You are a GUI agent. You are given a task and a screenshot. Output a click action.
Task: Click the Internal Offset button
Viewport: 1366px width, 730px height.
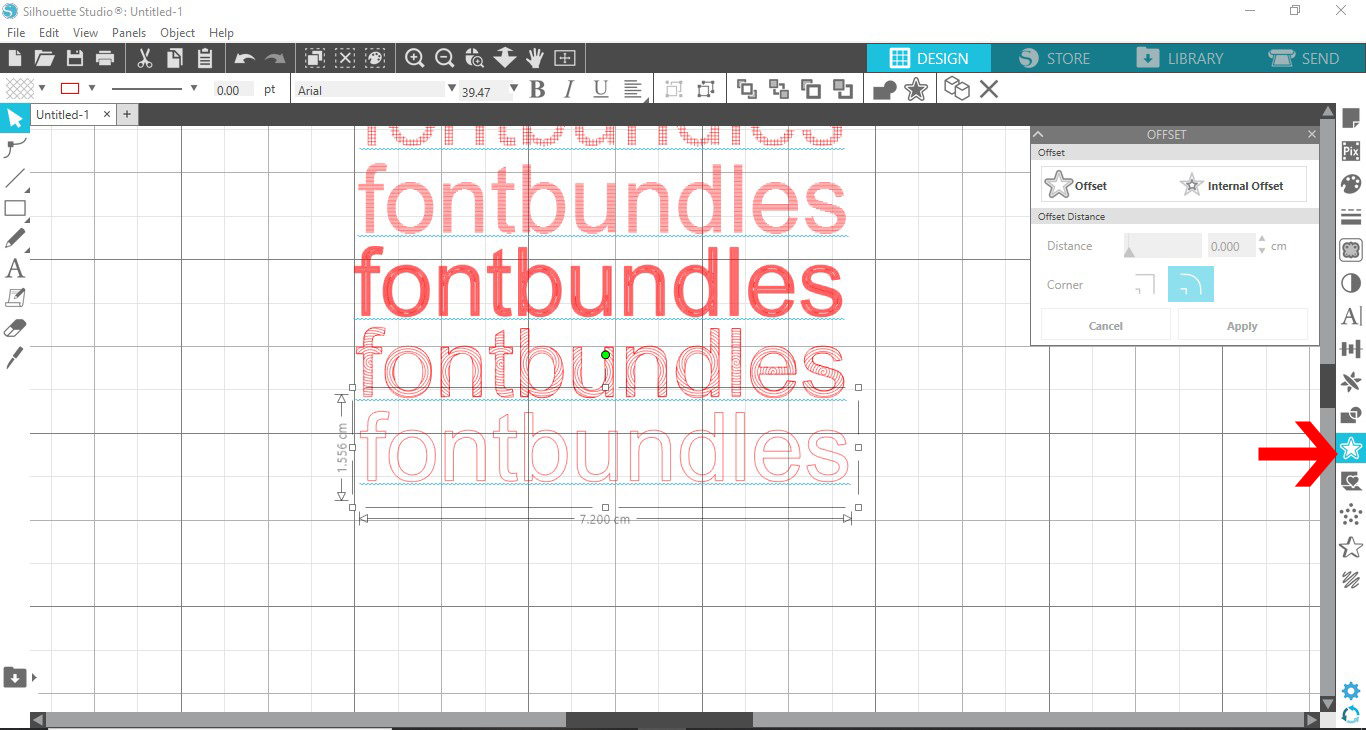coord(1232,185)
